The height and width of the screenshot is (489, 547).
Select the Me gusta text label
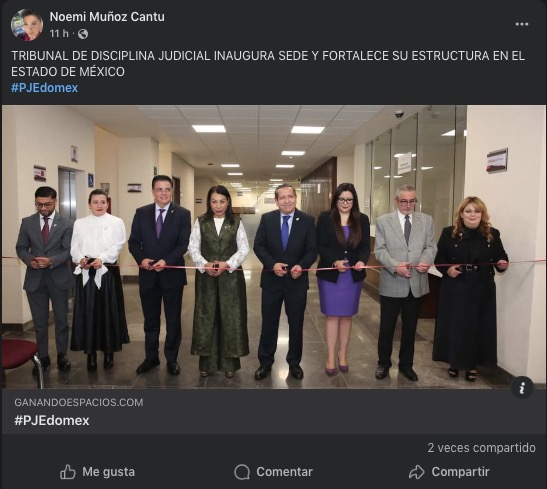pos(108,472)
